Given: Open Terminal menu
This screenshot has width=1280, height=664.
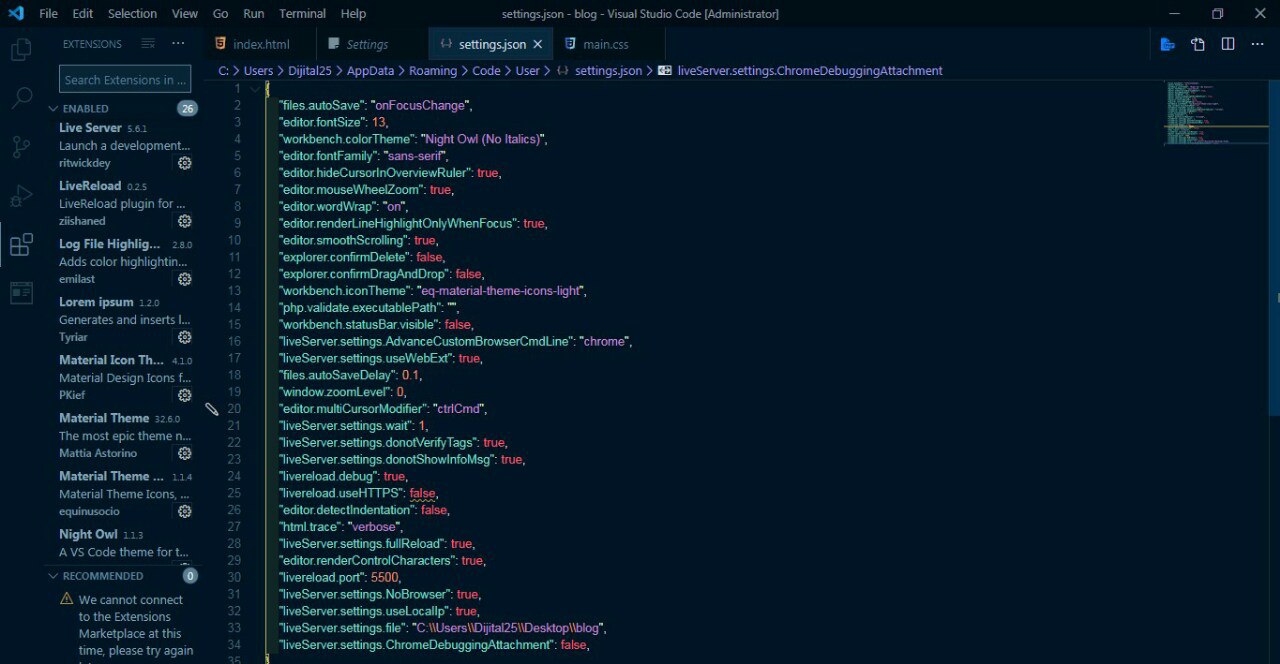Looking at the screenshot, I should pos(302,14).
